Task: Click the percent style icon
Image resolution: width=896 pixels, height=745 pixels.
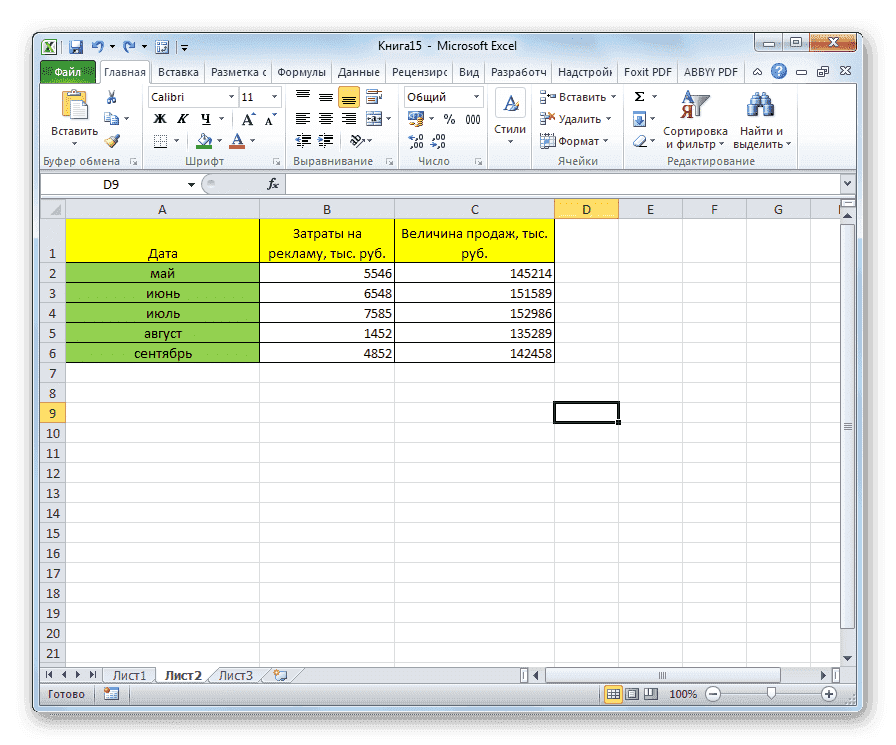Action: (449, 117)
